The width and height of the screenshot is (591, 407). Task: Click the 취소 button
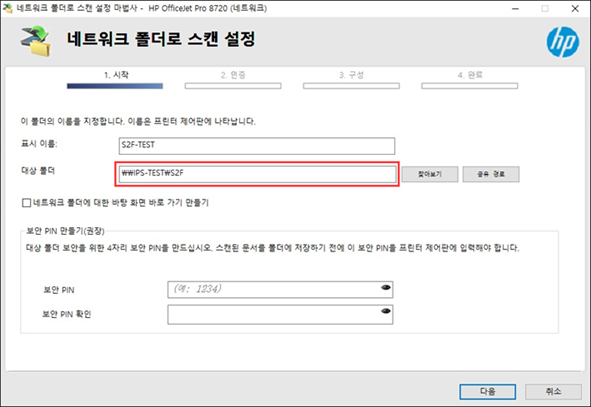tap(553, 392)
